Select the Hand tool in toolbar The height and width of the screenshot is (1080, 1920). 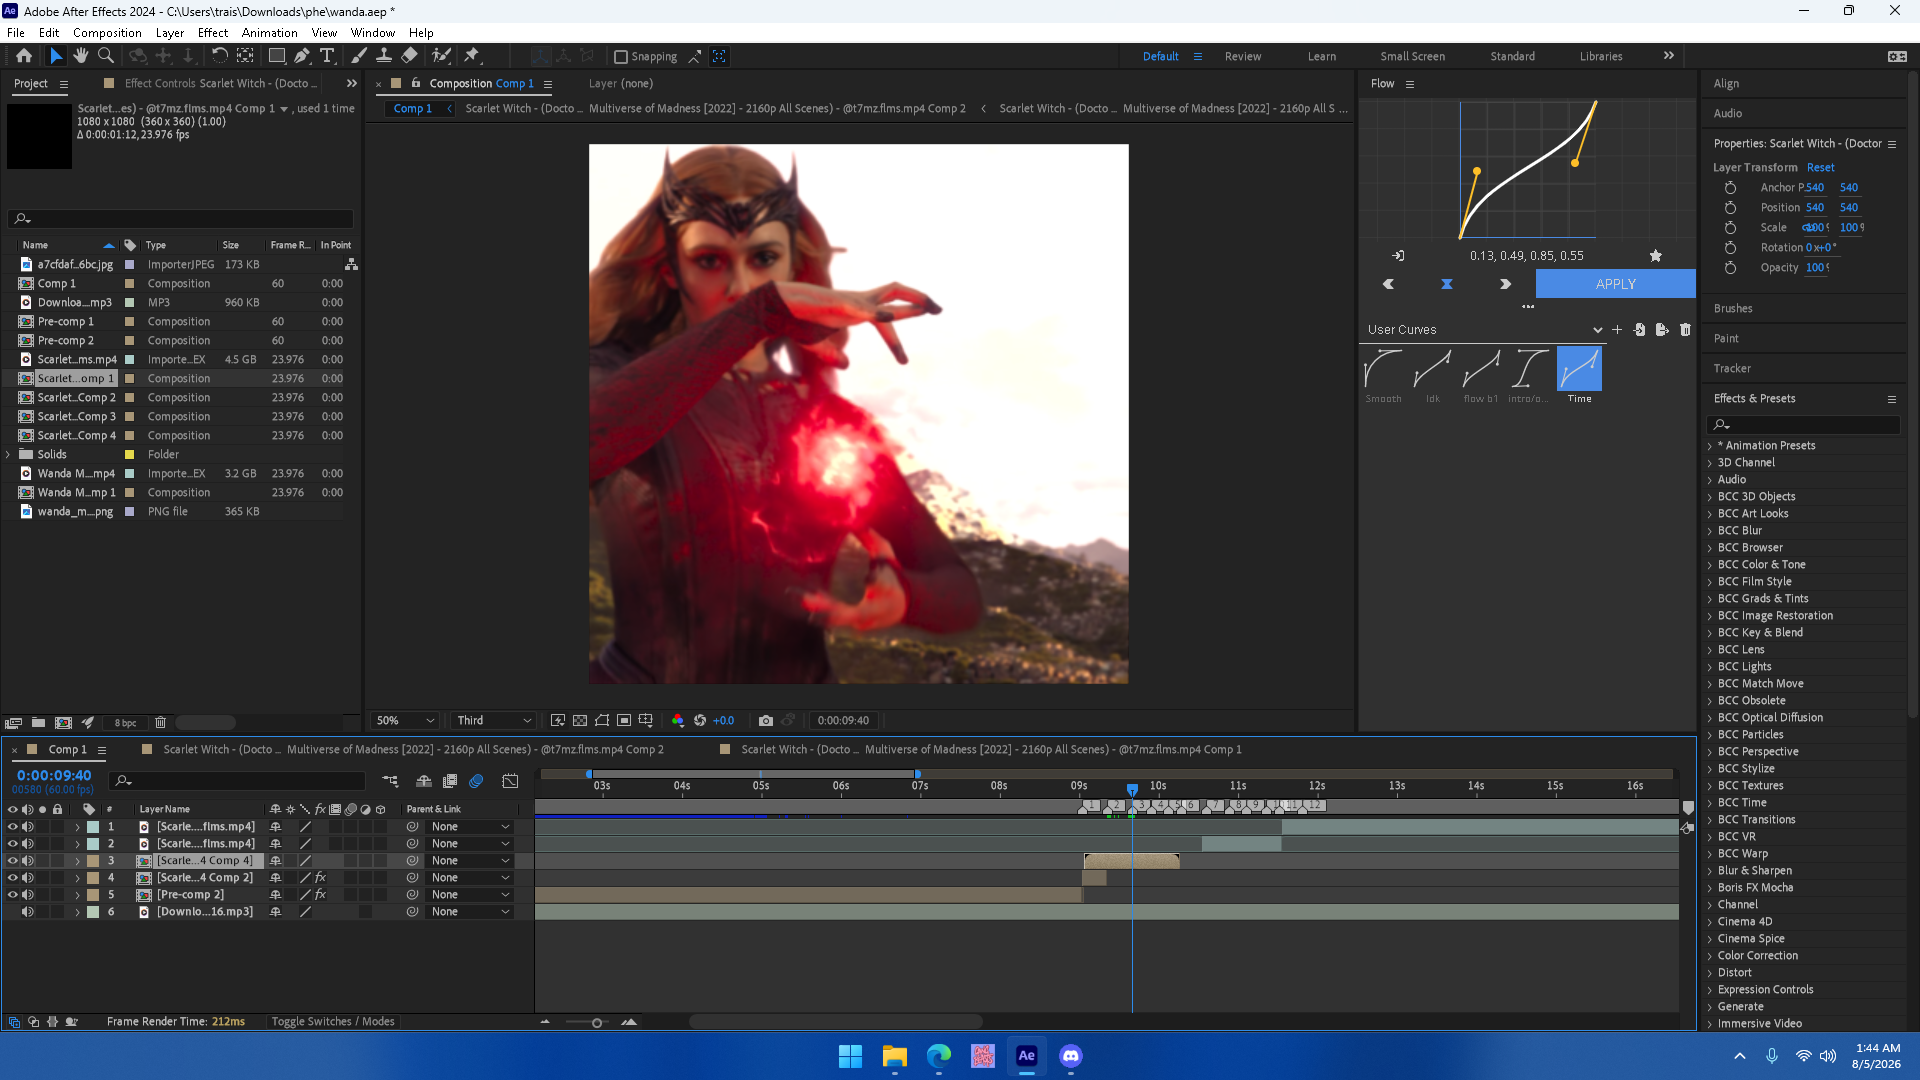point(80,56)
